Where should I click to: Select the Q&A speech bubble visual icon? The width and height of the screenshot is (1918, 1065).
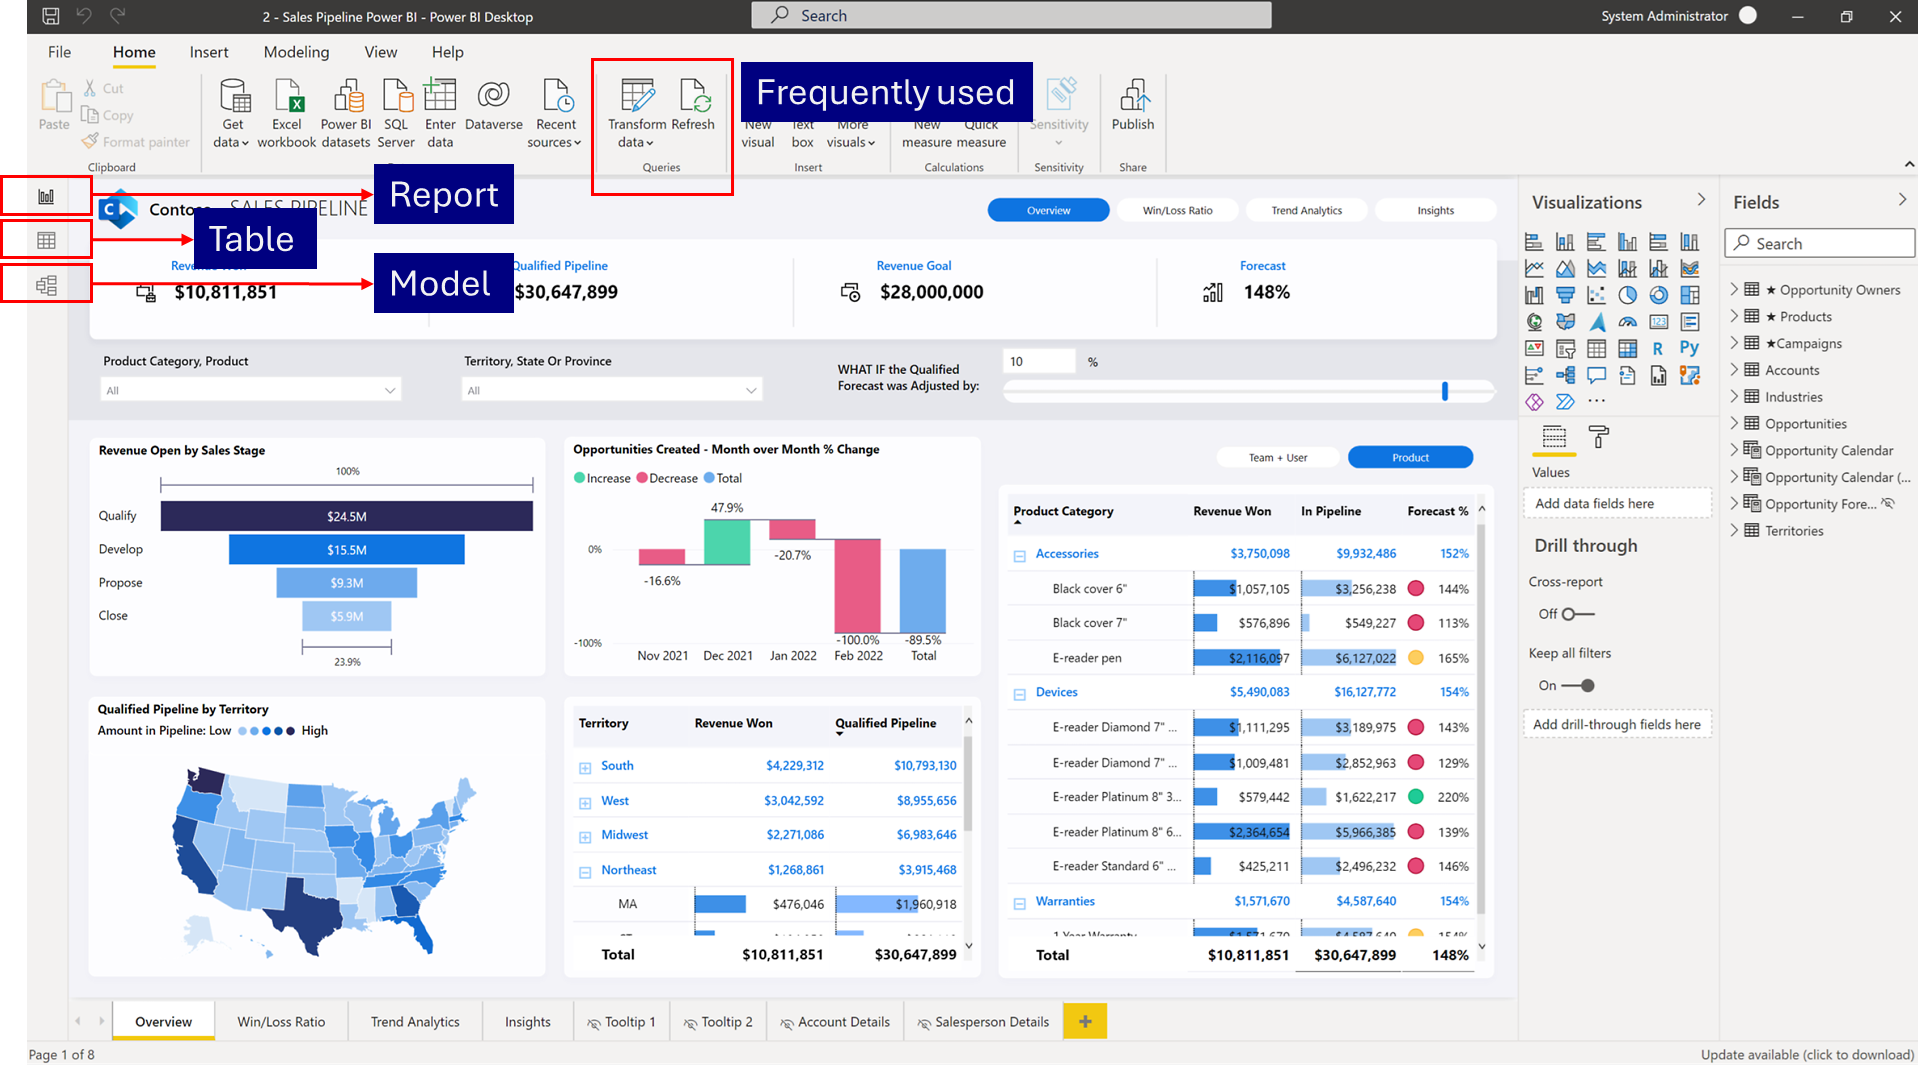(1597, 375)
